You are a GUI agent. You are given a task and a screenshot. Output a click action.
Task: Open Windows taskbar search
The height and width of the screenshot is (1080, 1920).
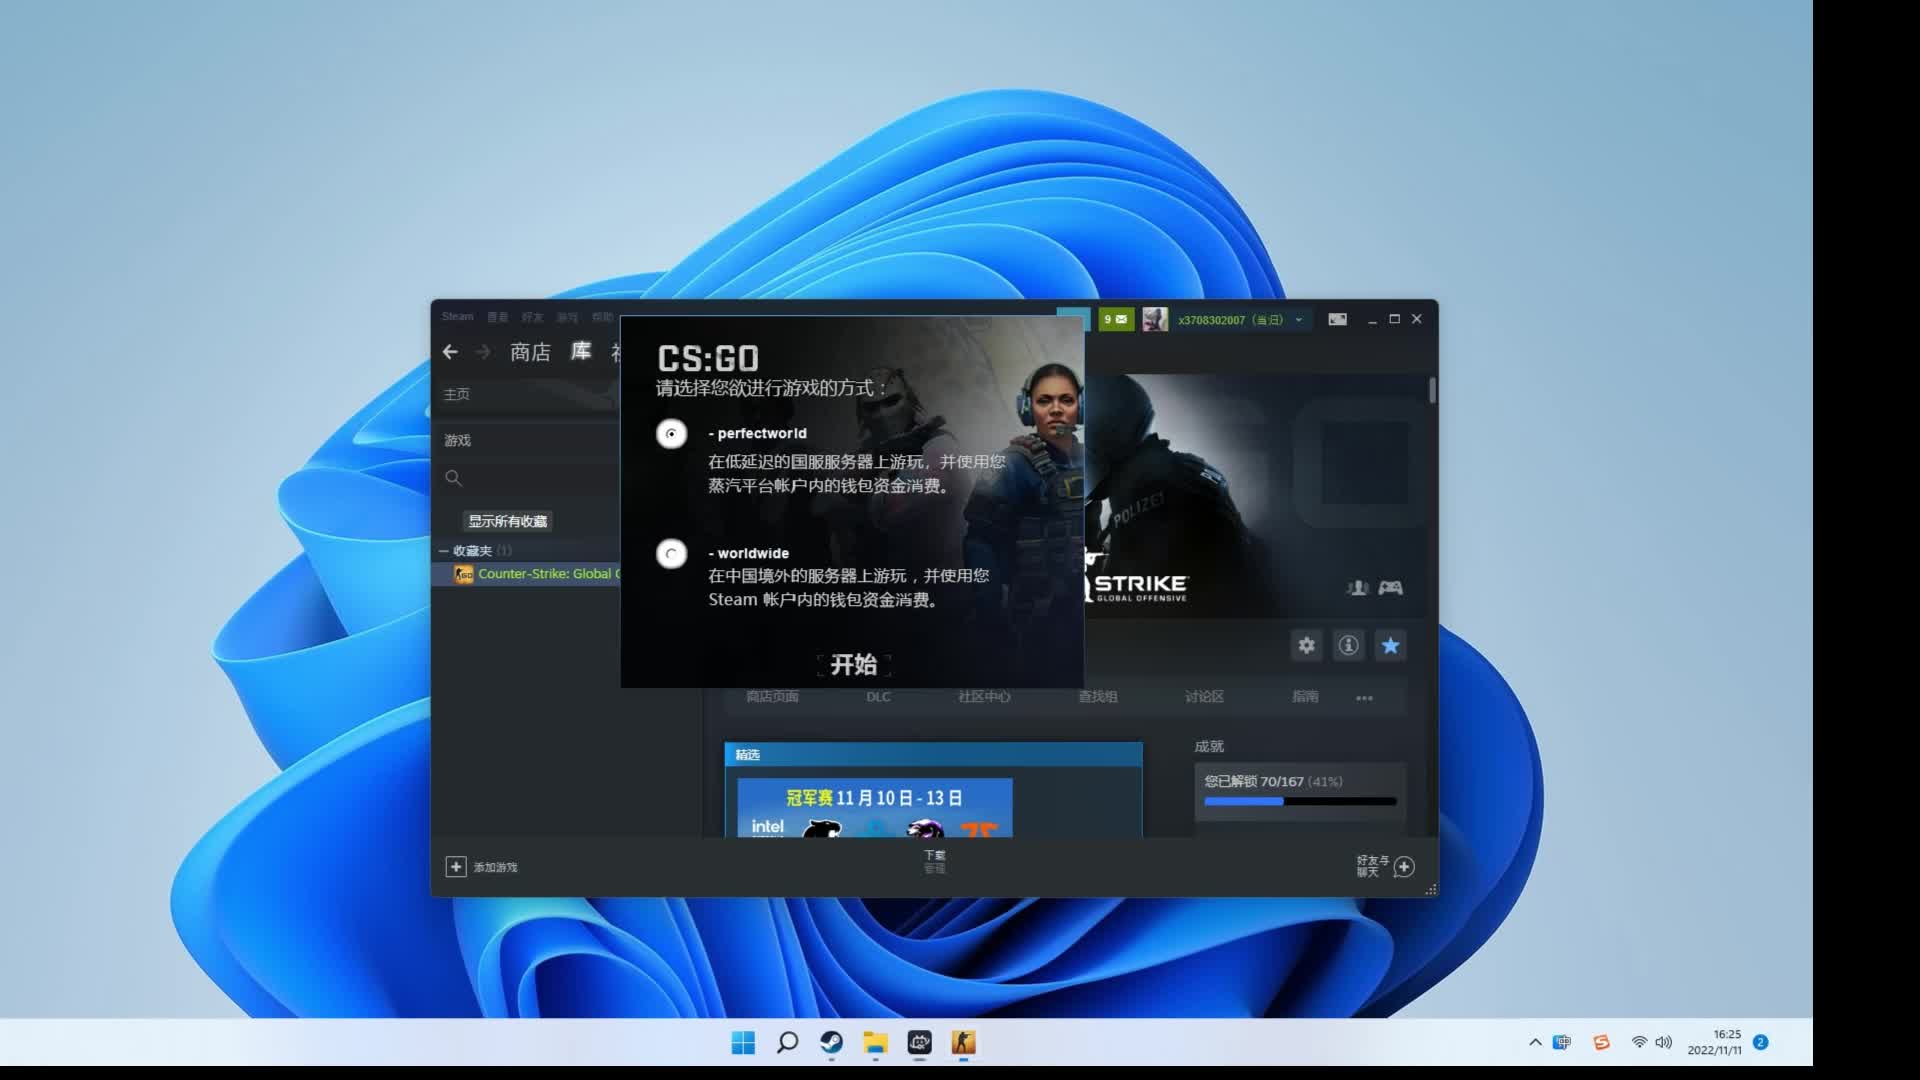pyautogui.click(x=787, y=1043)
